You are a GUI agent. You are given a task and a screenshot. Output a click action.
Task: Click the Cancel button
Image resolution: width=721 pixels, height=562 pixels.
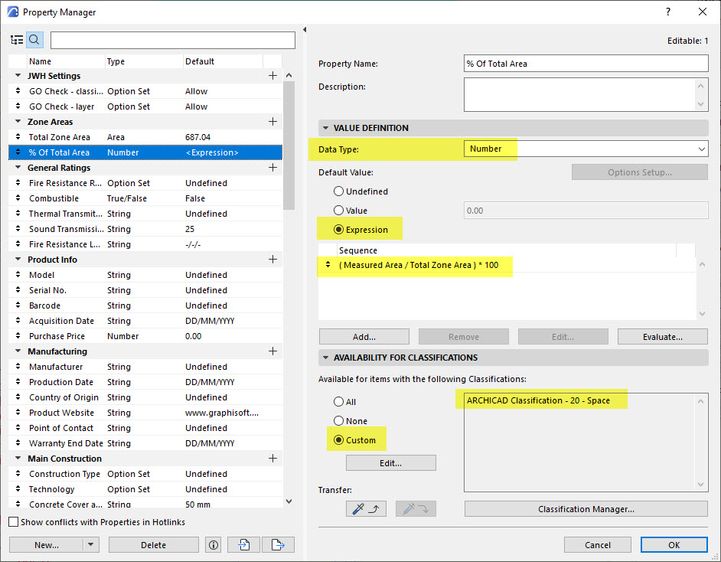598,545
